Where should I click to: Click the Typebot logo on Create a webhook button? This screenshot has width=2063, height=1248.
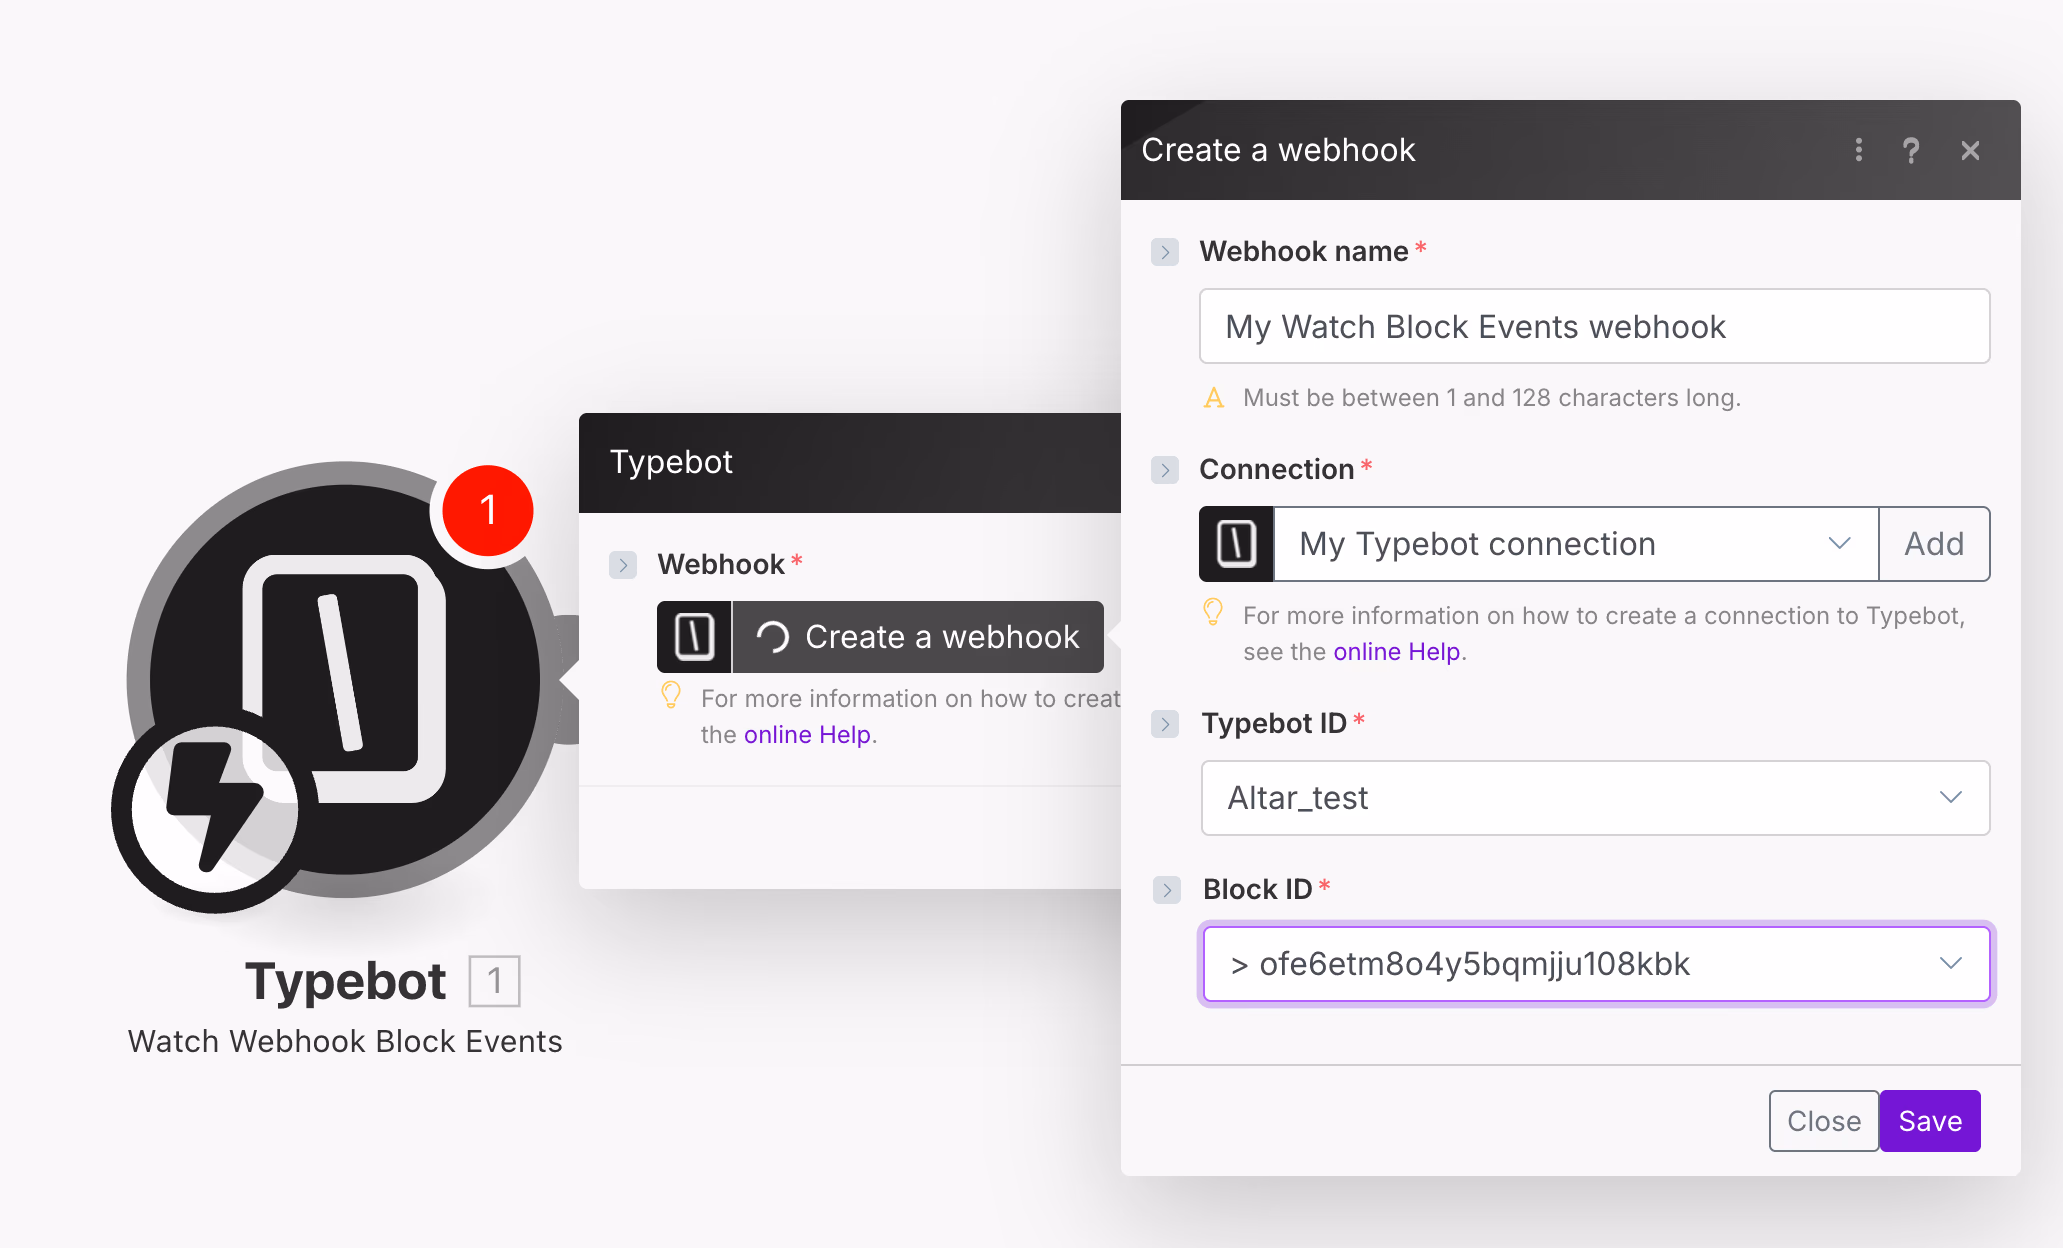[694, 637]
